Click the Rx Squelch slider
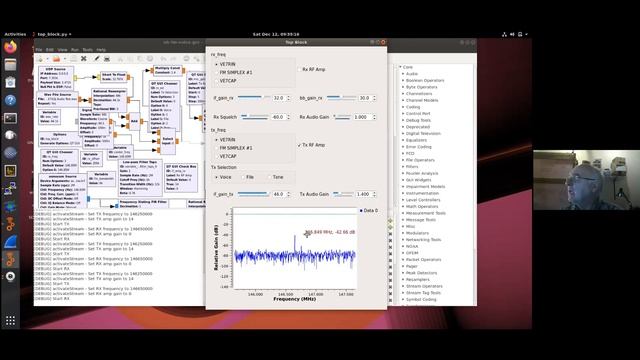Image resolution: width=640 pixels, height=360 pixels. 255,117
